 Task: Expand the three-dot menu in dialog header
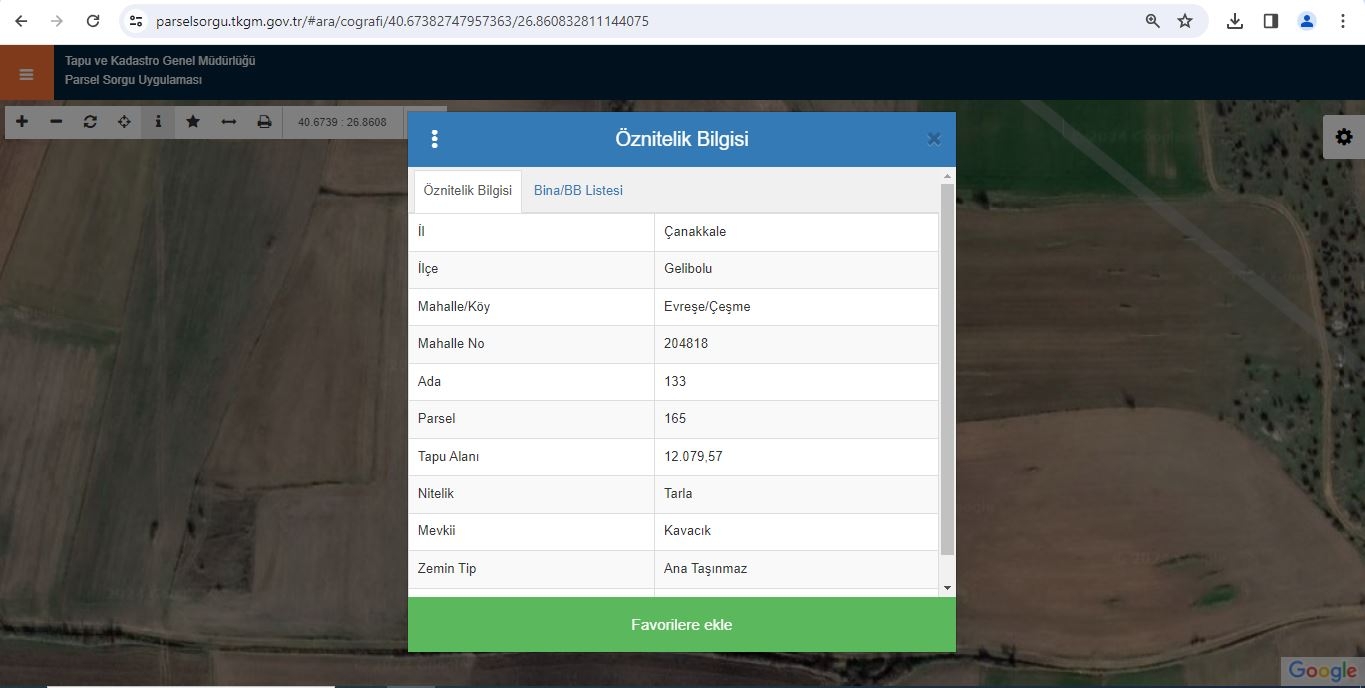click(434, 139)
